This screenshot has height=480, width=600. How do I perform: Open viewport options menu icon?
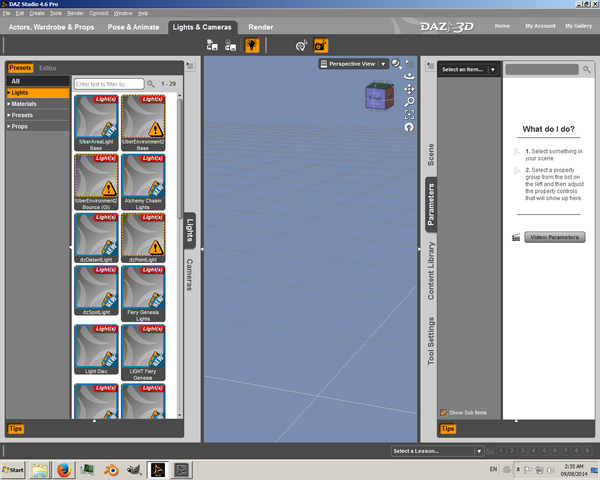click(x=410, y=63)
